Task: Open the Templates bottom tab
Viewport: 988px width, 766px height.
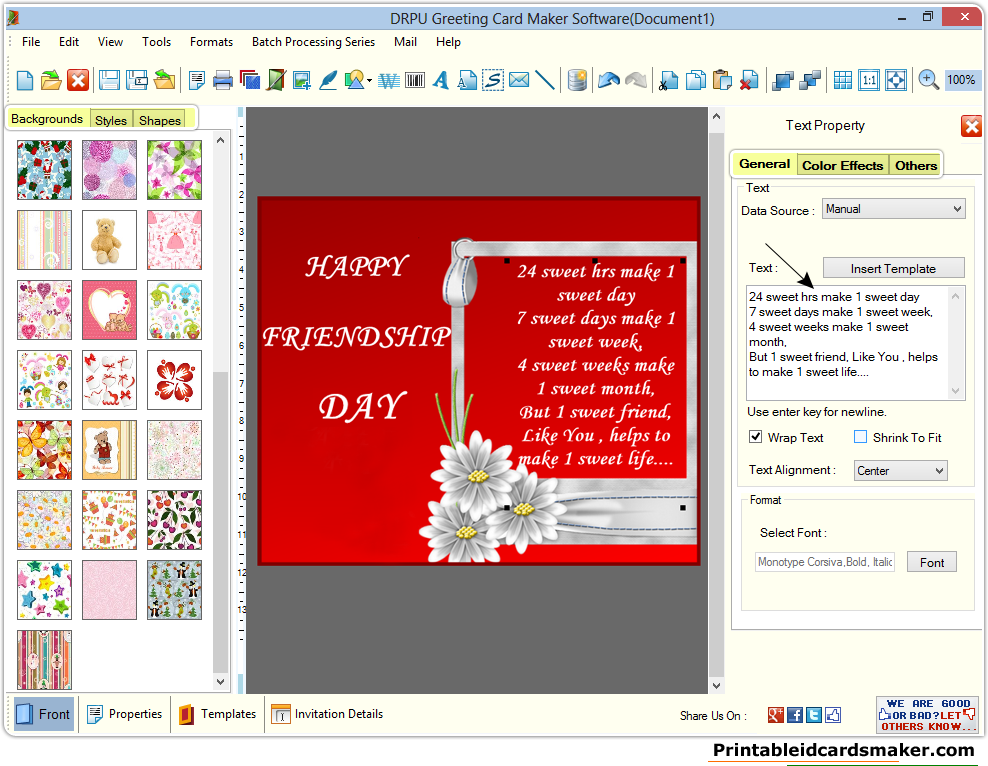Action: (x=218, y=714)
